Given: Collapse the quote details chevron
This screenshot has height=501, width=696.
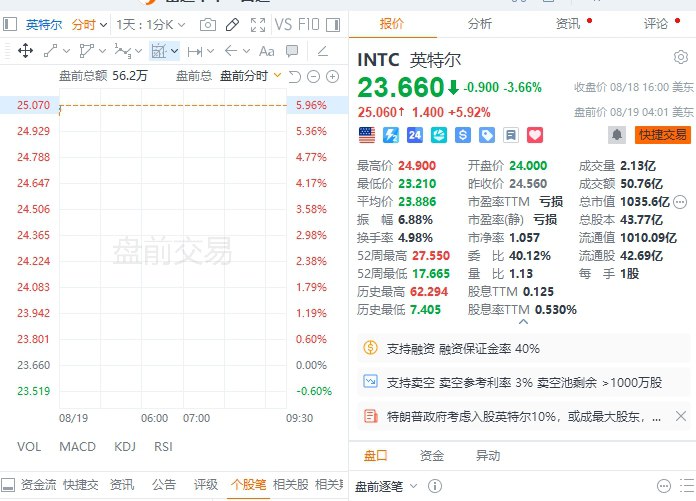Looking at the screenshot, I should pyautogui.click(x=523, y=322).
